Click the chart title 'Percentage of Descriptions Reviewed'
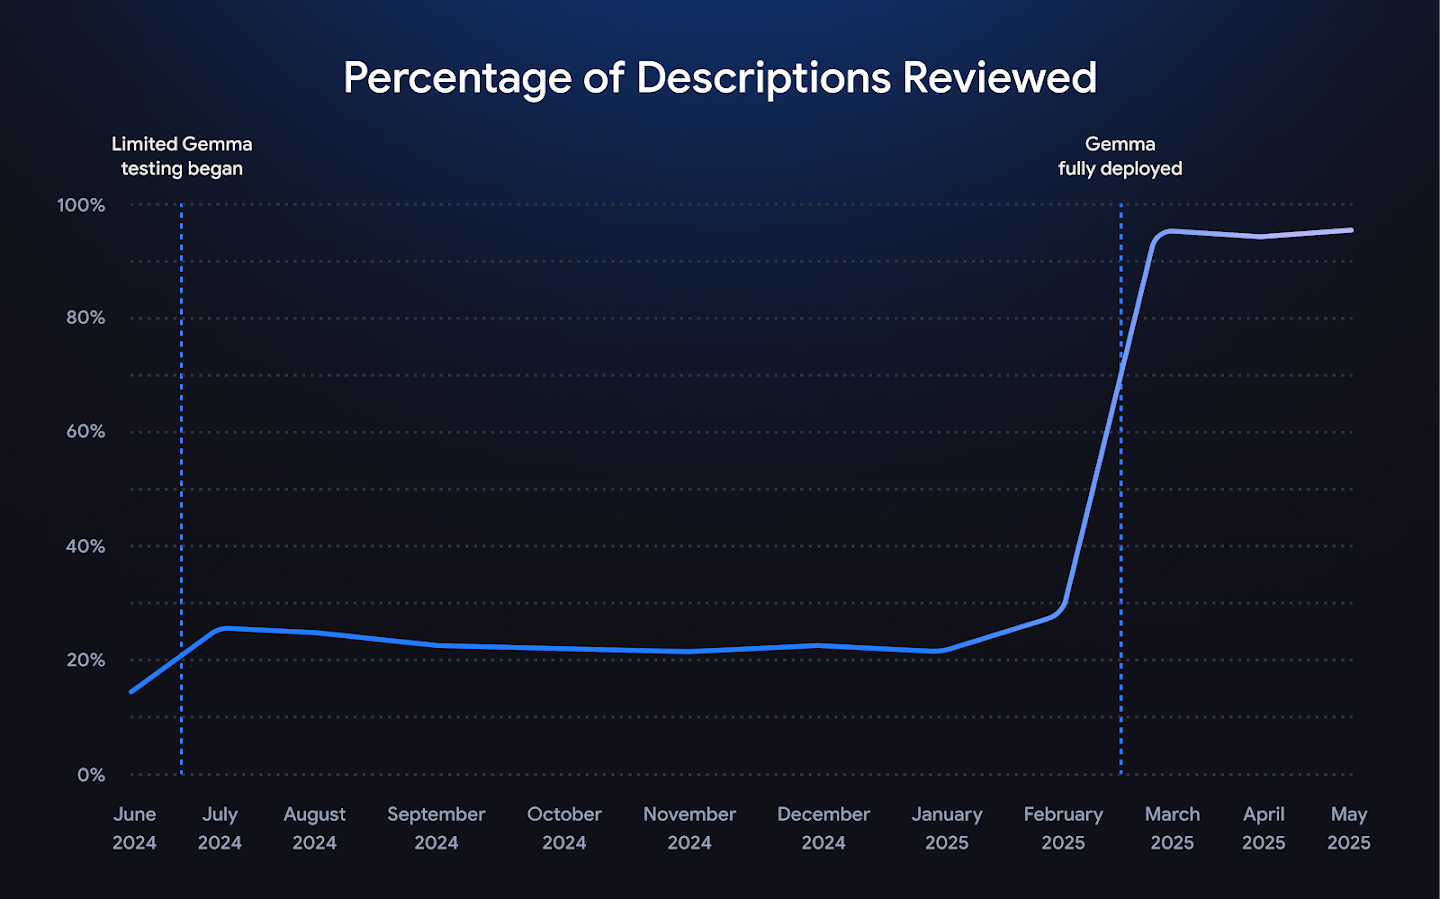Screen dimensions: 1440x899 (x=720, y=76)
